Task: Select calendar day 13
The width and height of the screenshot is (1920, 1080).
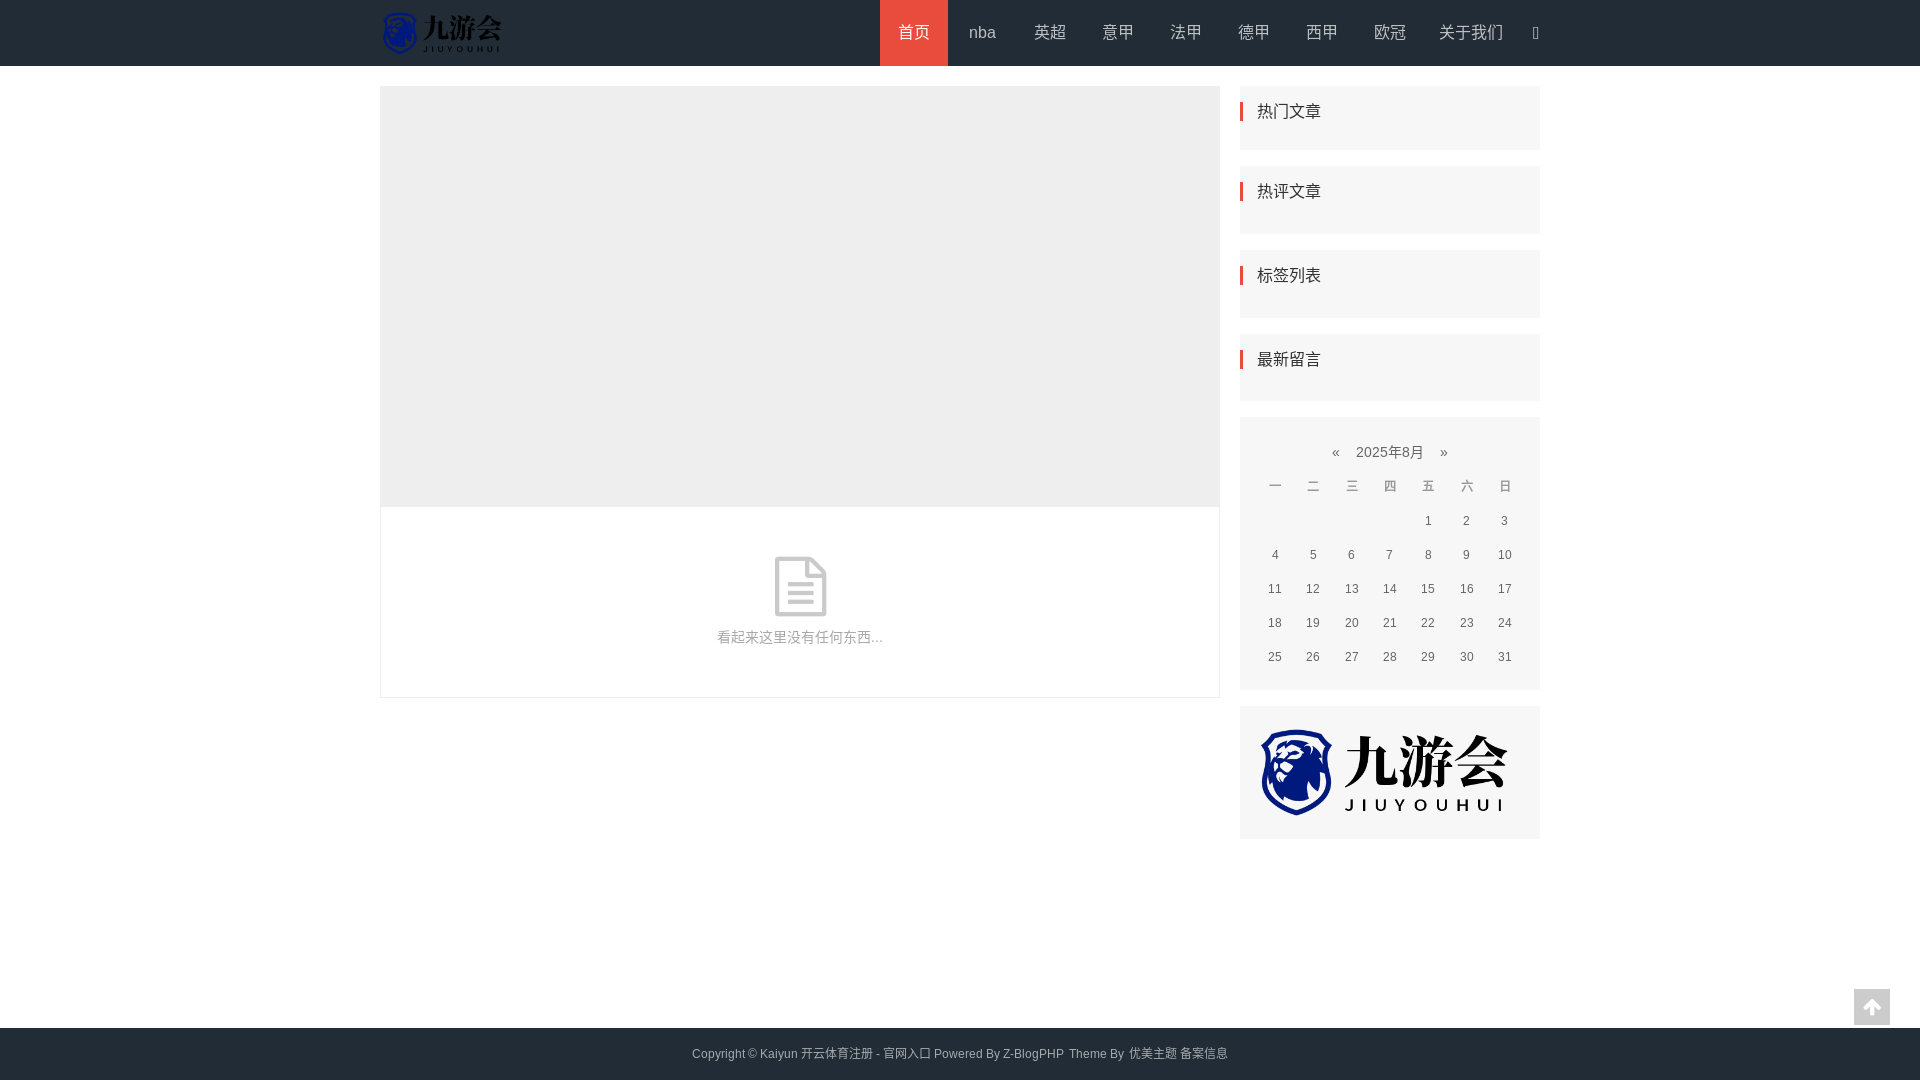Action: point(1352,589)
